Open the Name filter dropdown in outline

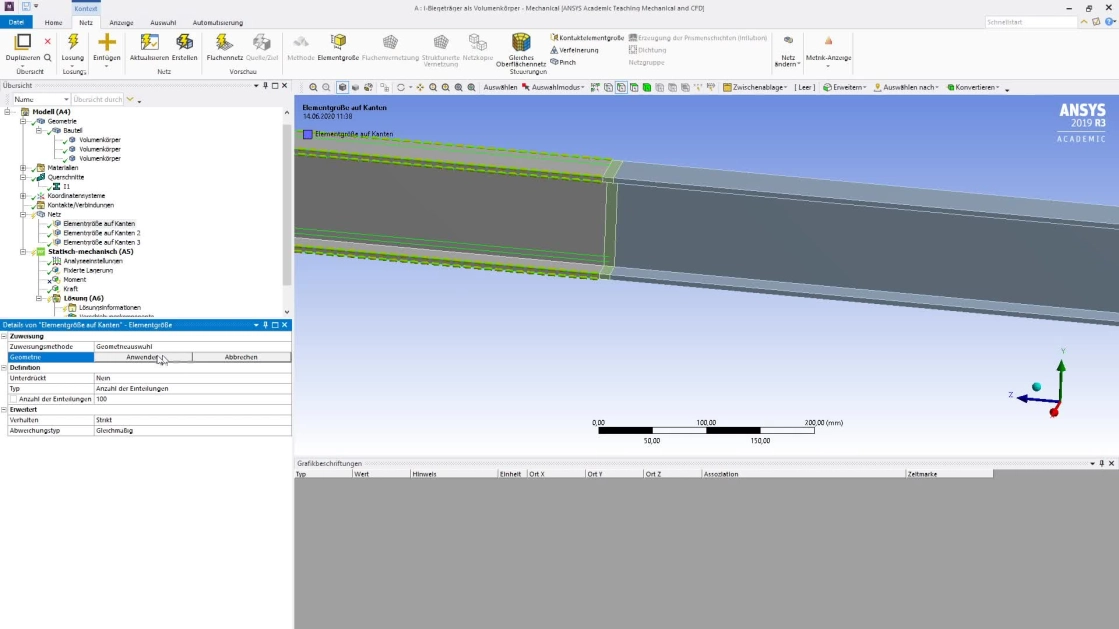(x=41, y=99)
